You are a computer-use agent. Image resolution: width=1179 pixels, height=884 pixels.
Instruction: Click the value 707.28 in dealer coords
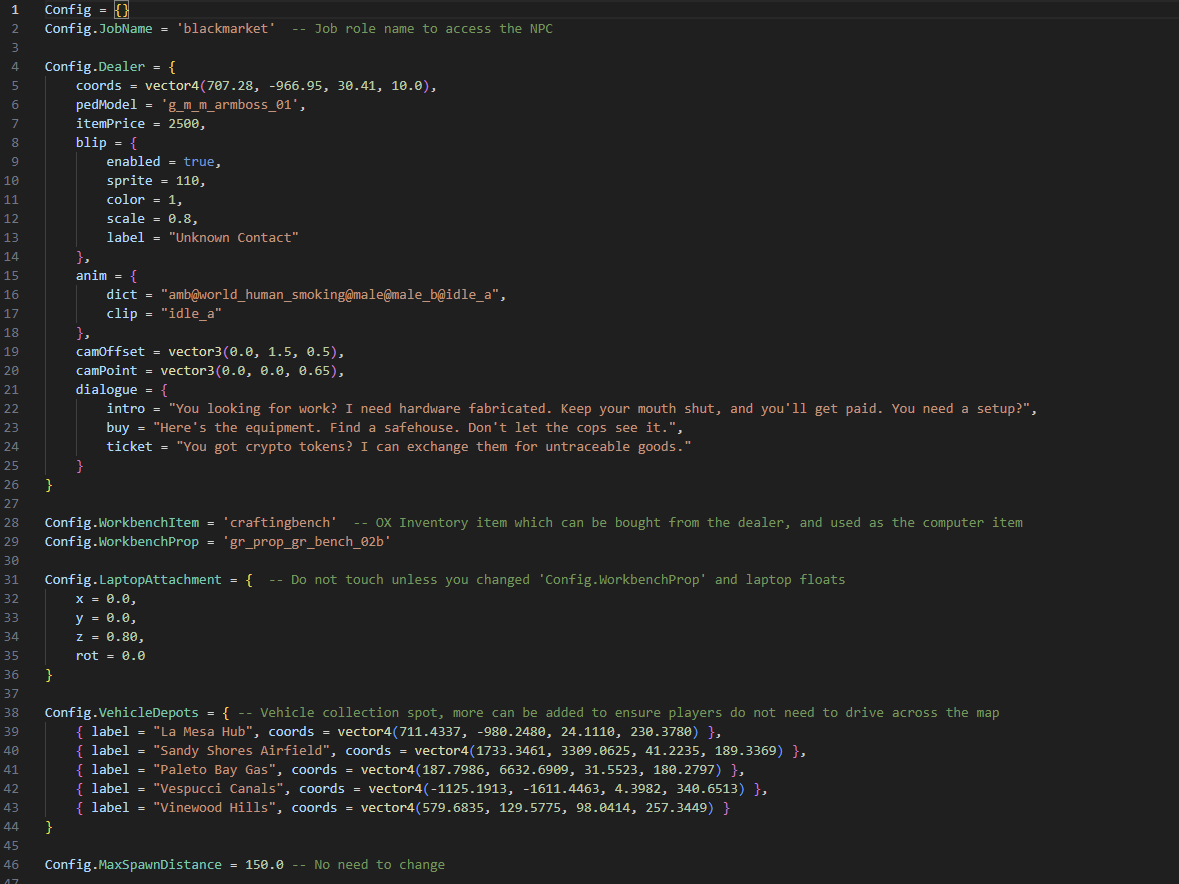click(230, 86)
